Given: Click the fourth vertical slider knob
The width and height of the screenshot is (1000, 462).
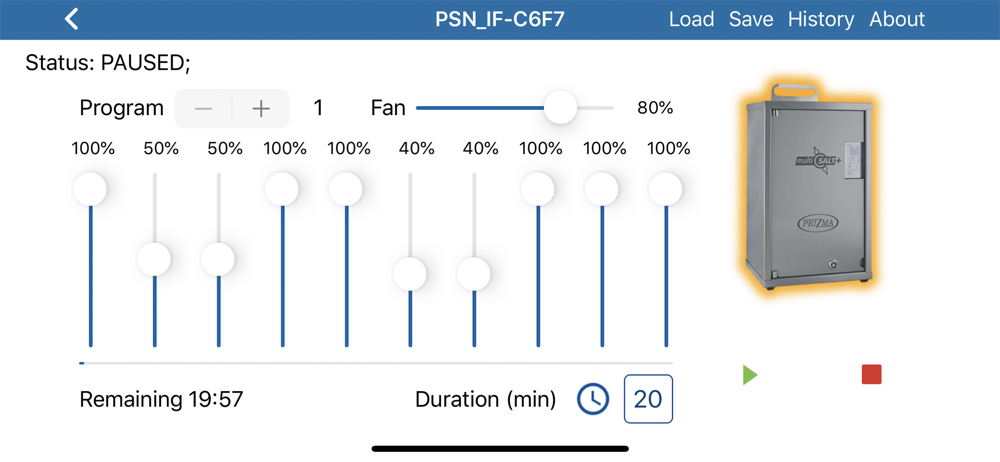Looking at the screenshot, I should coord(282,188).
